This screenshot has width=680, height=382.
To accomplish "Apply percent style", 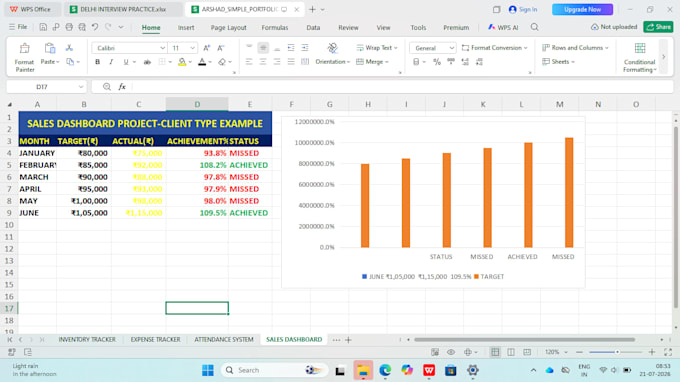I will tap(437, 62).
